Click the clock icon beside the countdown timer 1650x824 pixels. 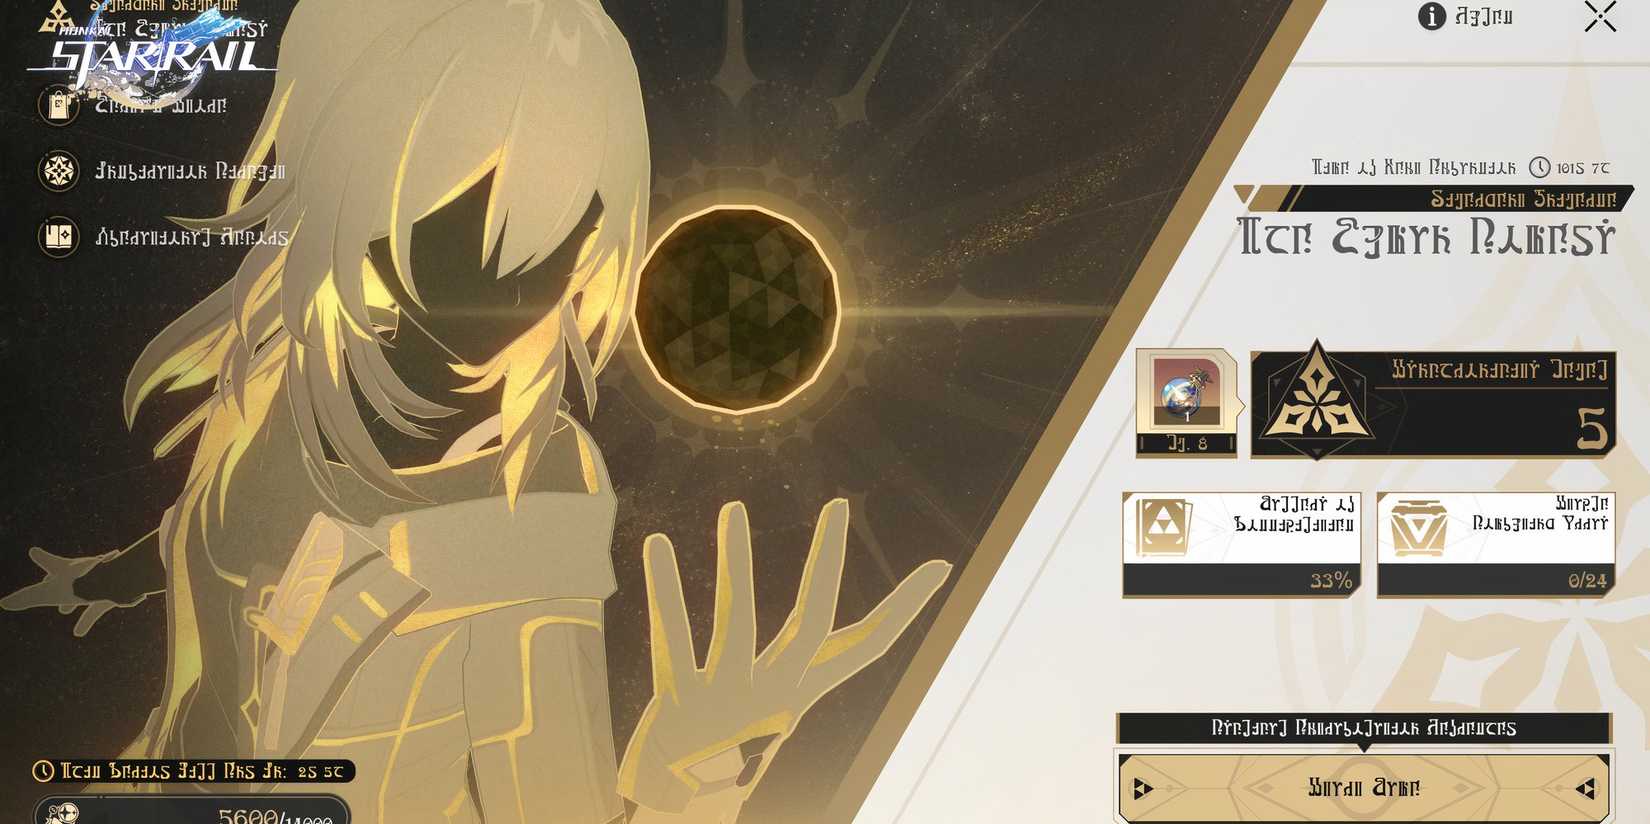[1540, 168]
